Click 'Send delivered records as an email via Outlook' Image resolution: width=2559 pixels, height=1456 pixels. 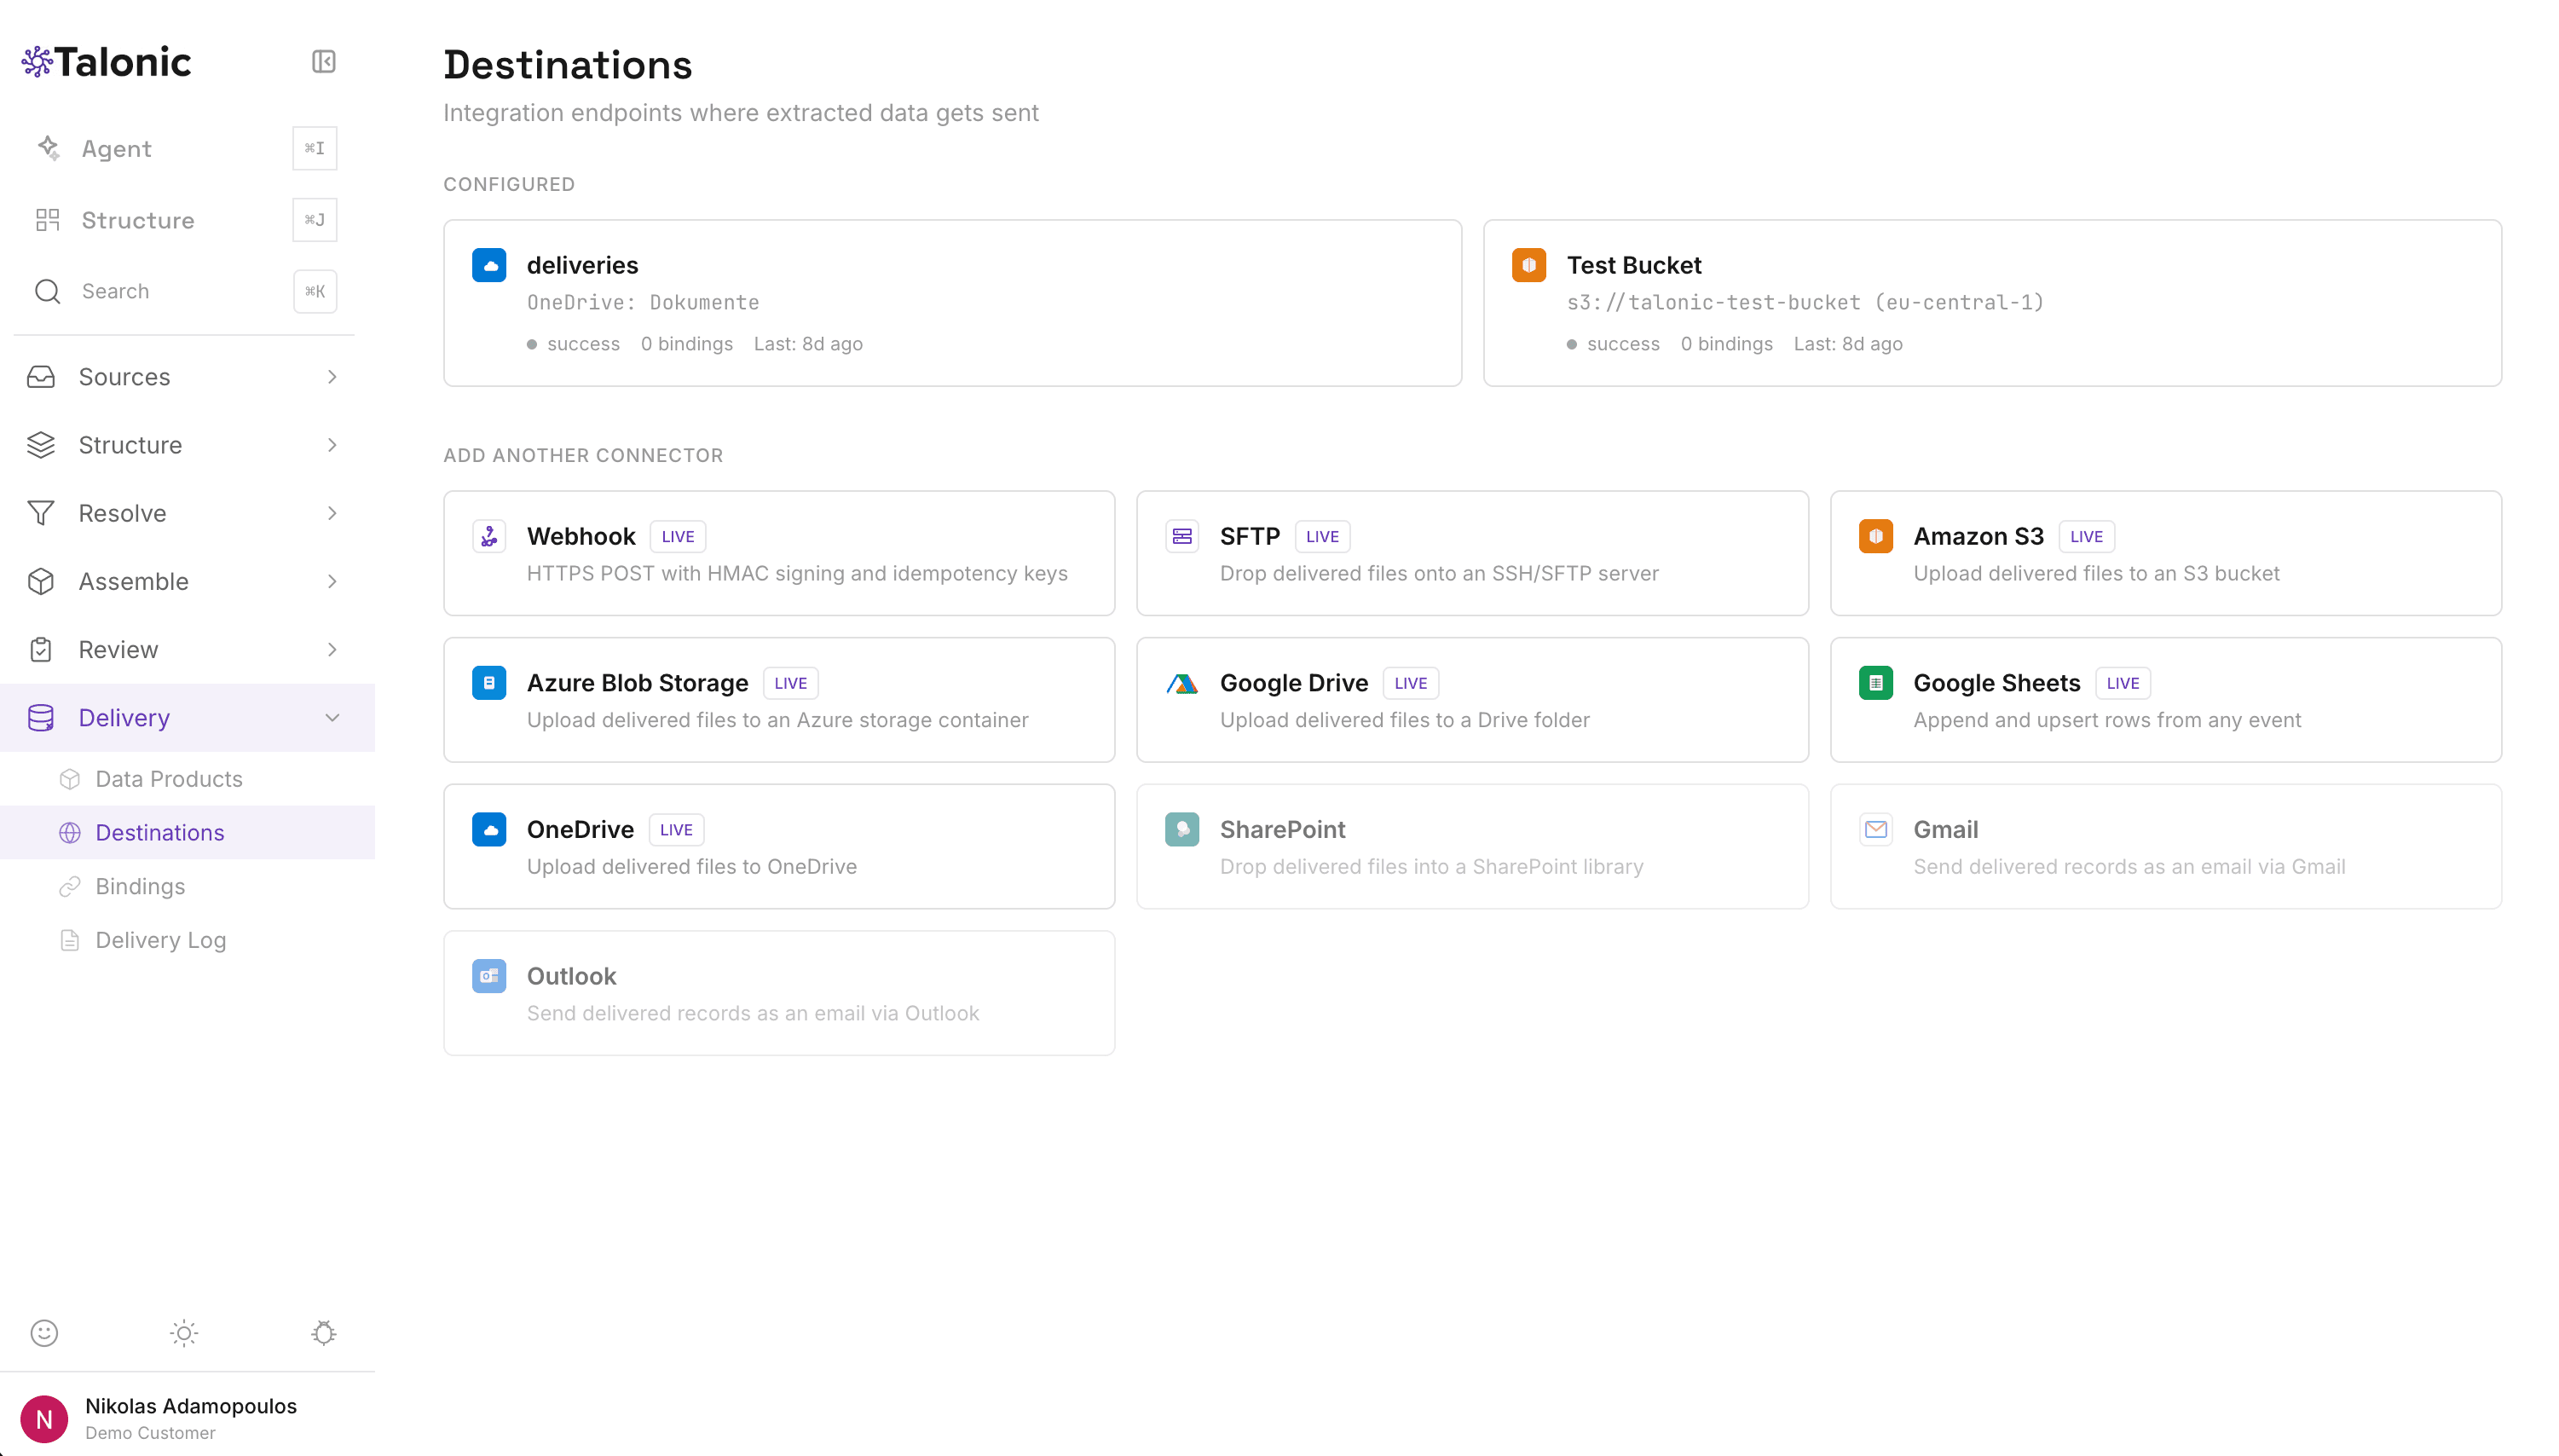753,1013
